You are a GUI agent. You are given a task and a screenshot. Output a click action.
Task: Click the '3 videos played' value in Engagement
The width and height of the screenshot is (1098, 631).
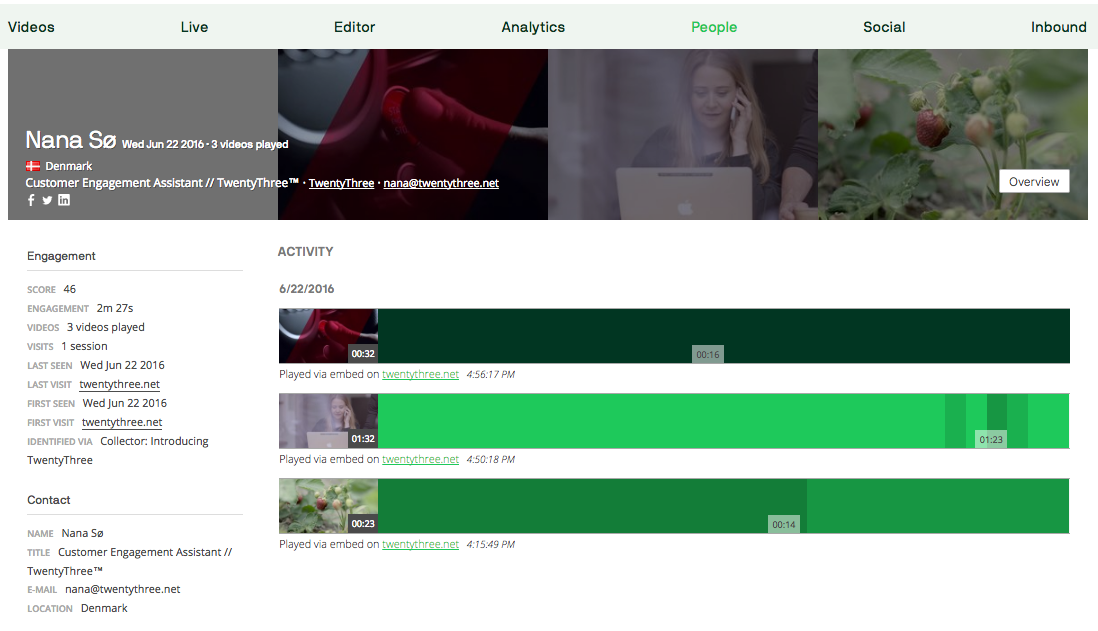click(x=106, y=327)
